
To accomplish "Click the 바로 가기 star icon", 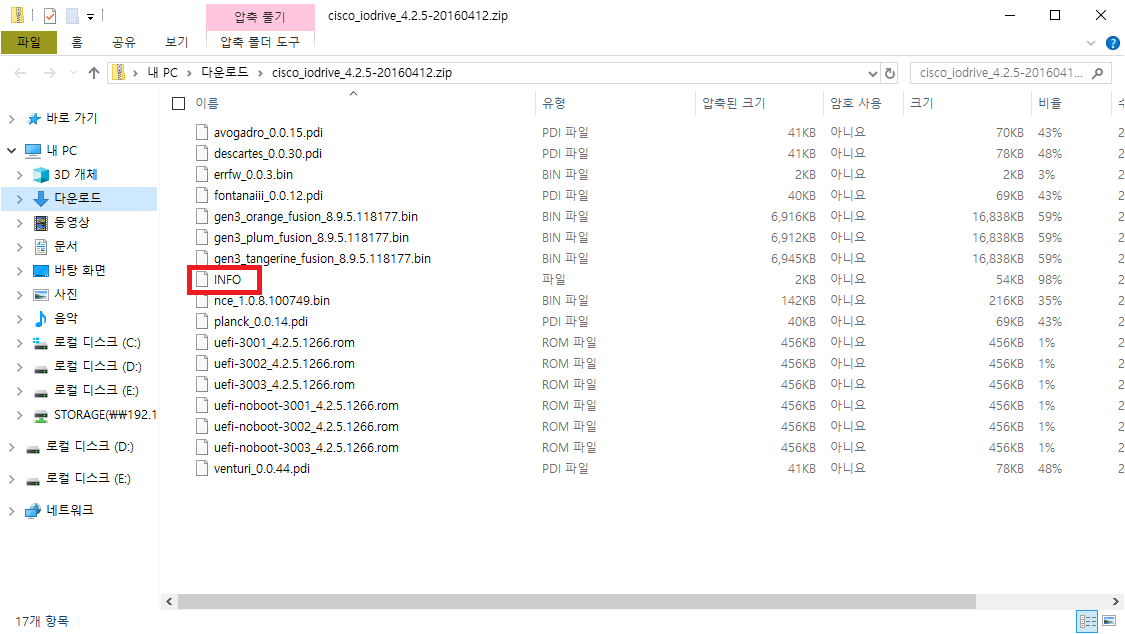I will click(x=33, y=118).
